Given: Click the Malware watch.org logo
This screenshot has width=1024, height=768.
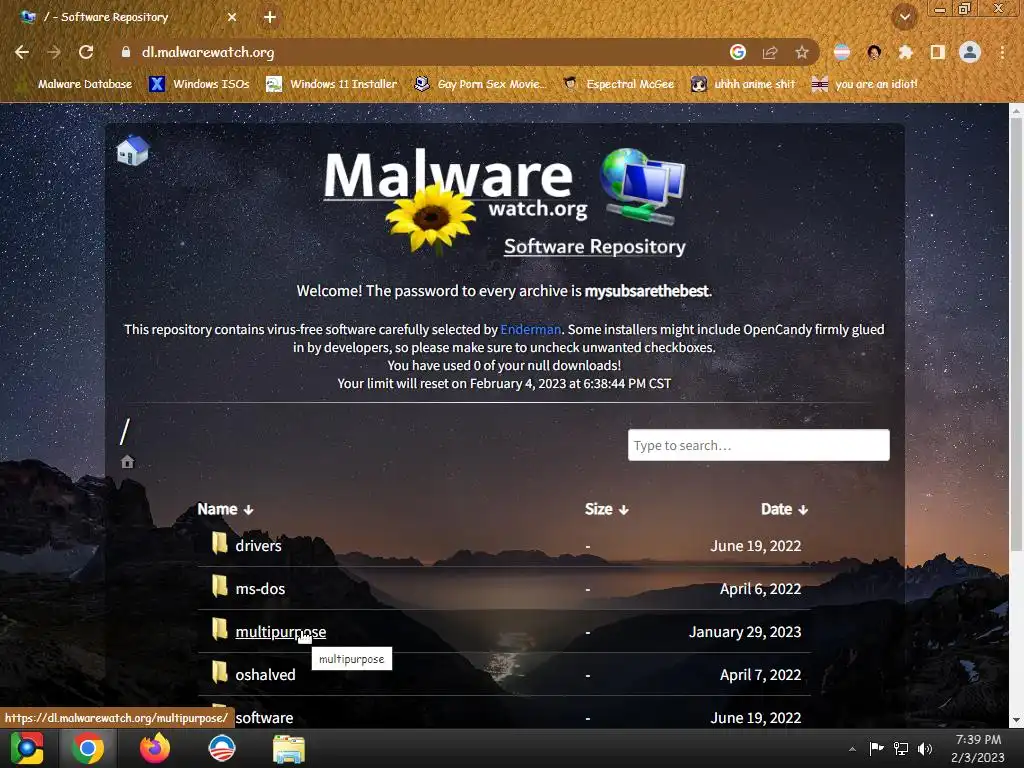Looking at the screenshot, I should (x=455, y=199).
